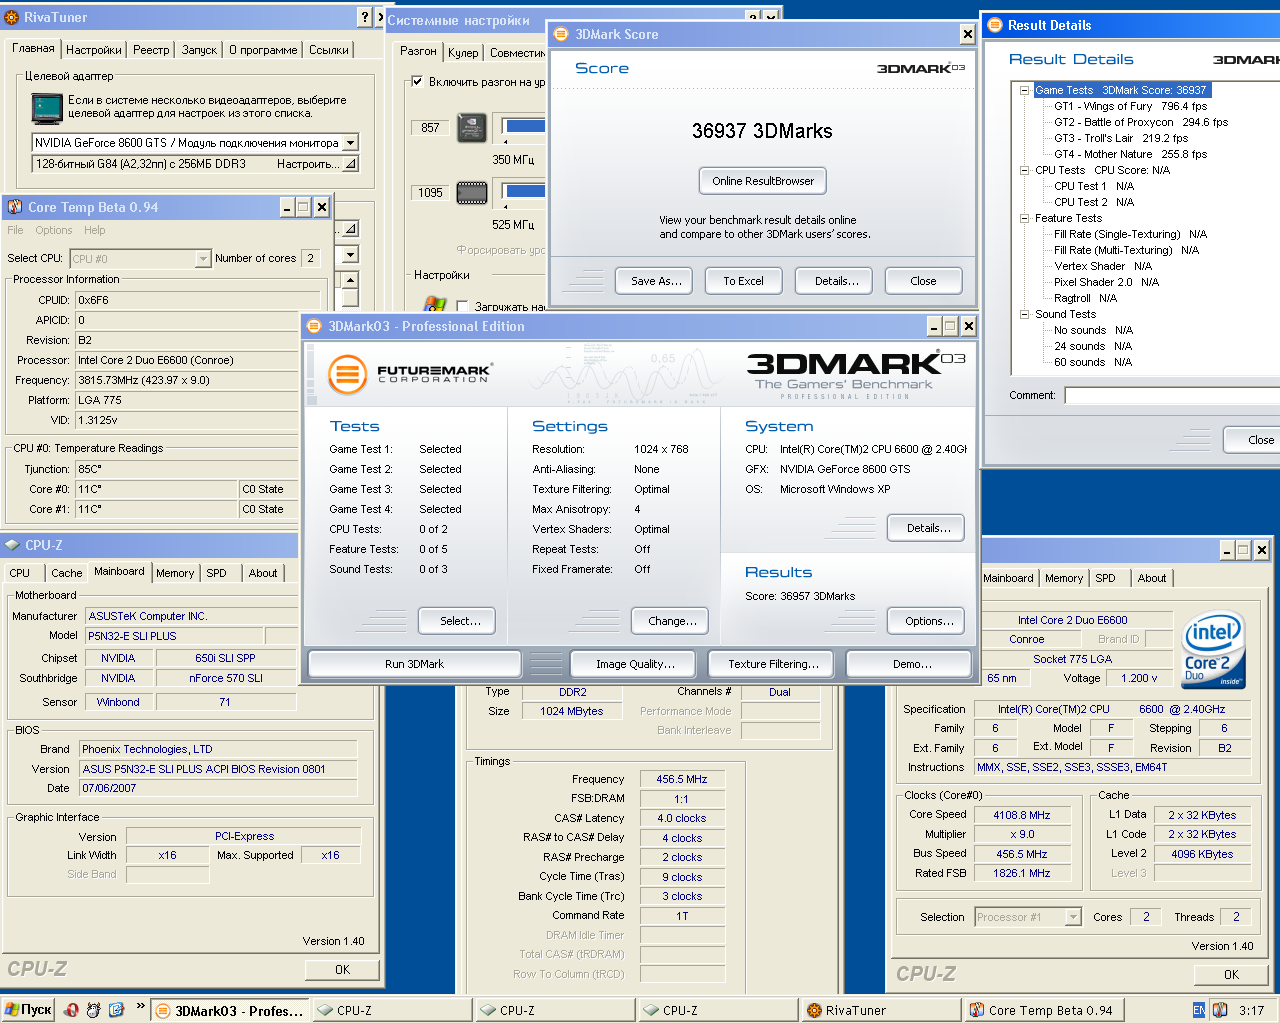Click the third quick launch icon
Screen dimensions: 1280x1024
click(116, 1010)
